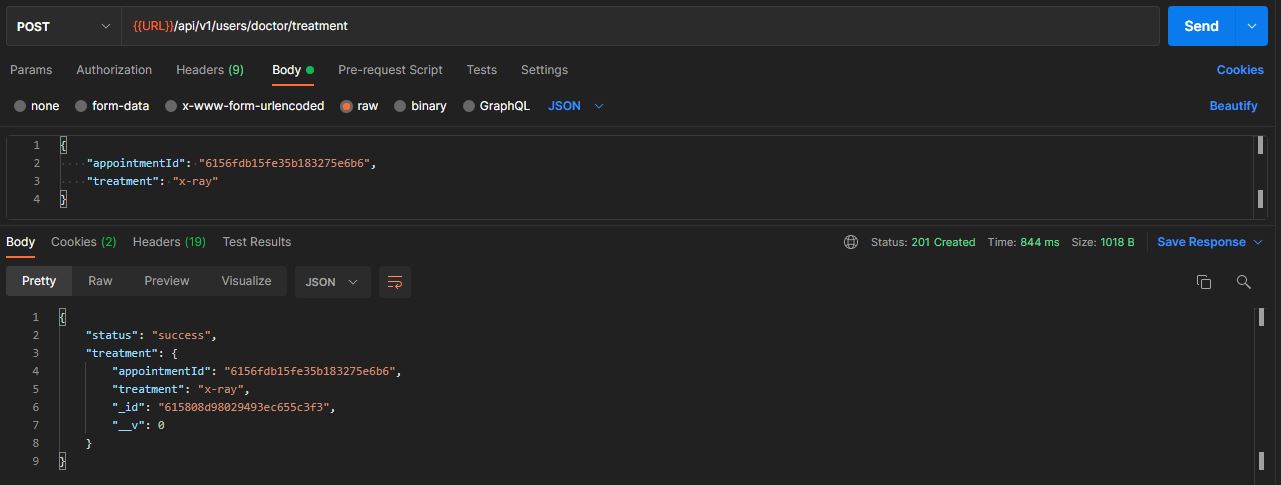
Task: Open request body JSON format dropdown
Action: click(576, 106)
